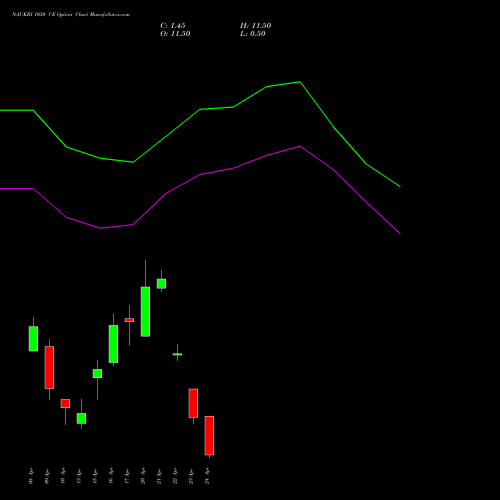500x500 pixels.
Task: Click the small green doji candle for 22 Apr
Action: tap(177, 354)
